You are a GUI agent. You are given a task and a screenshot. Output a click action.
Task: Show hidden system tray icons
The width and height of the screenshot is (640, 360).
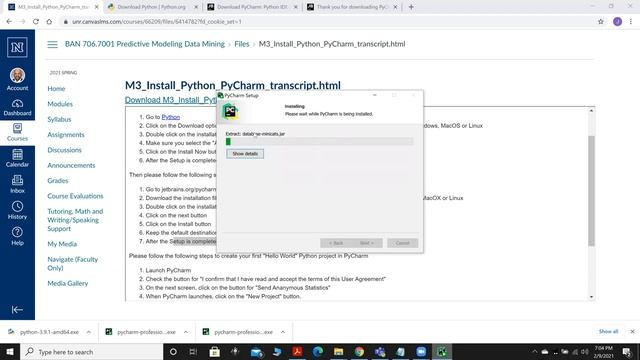pyautogui.click(x=534, y=351)
